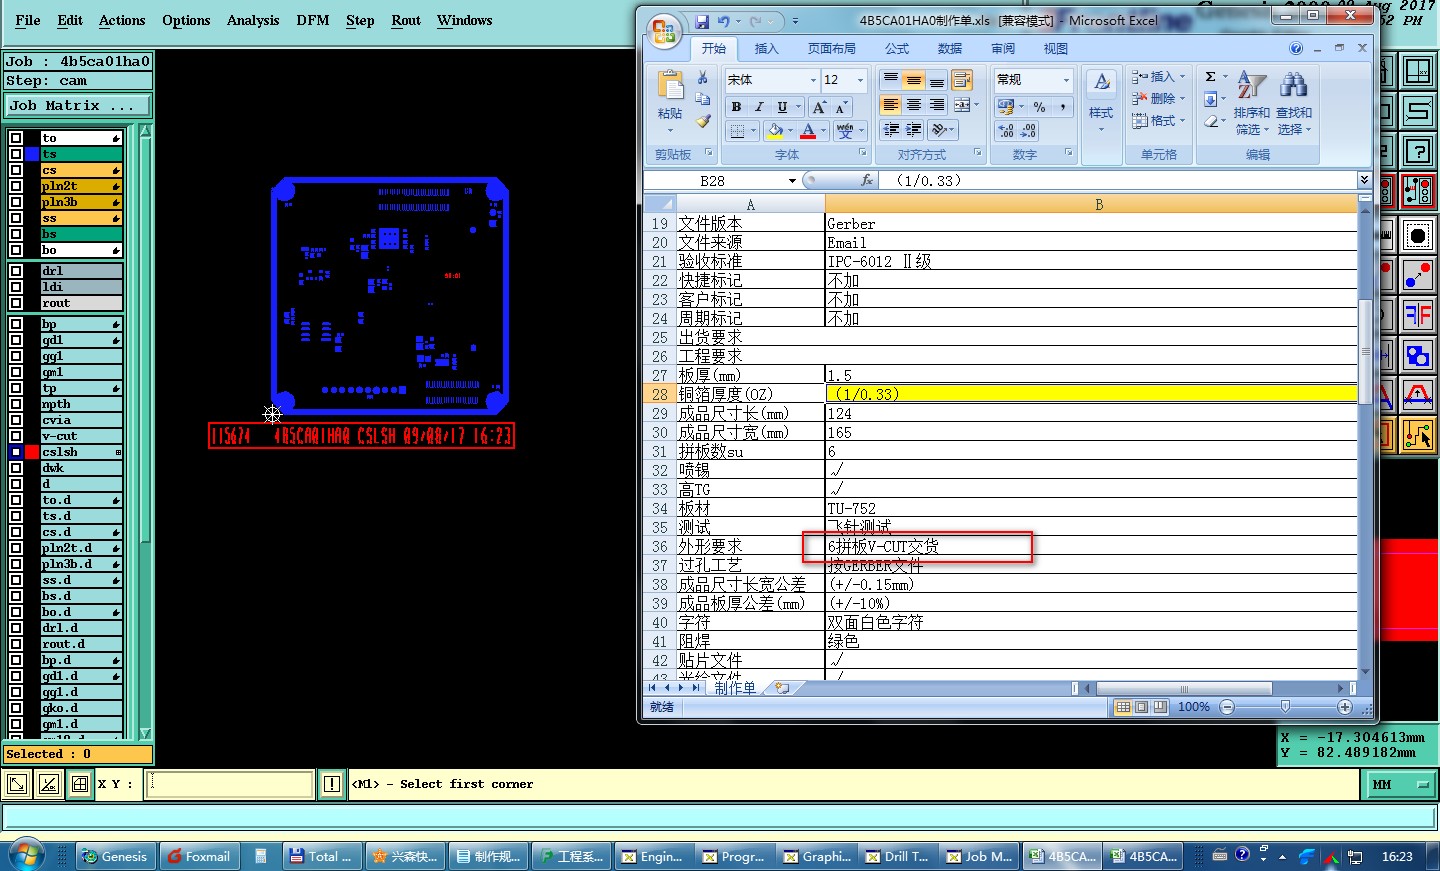This screenshot has height=871, width=1440.
Task: Open the number format dropdown 常规
Action: click(1065, 80)
